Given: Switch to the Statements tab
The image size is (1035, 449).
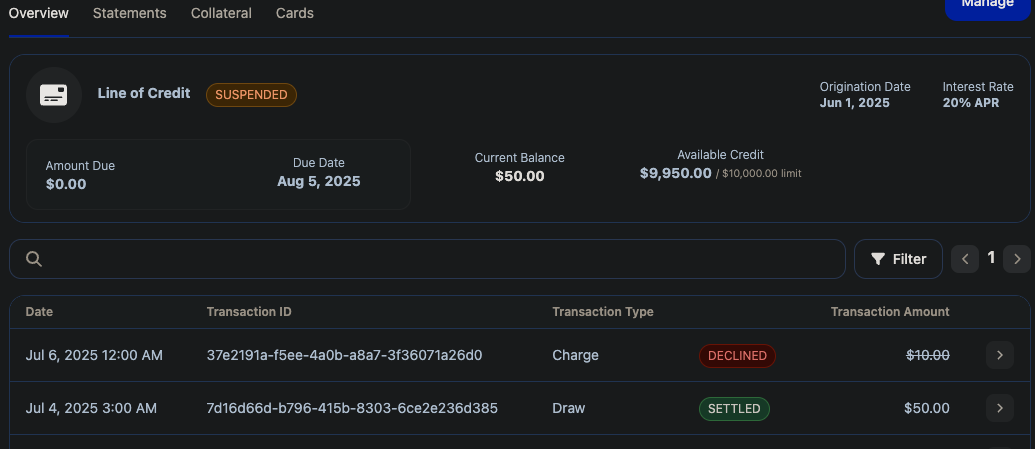Looking at the screenshot, I should (x=129, y=13).
